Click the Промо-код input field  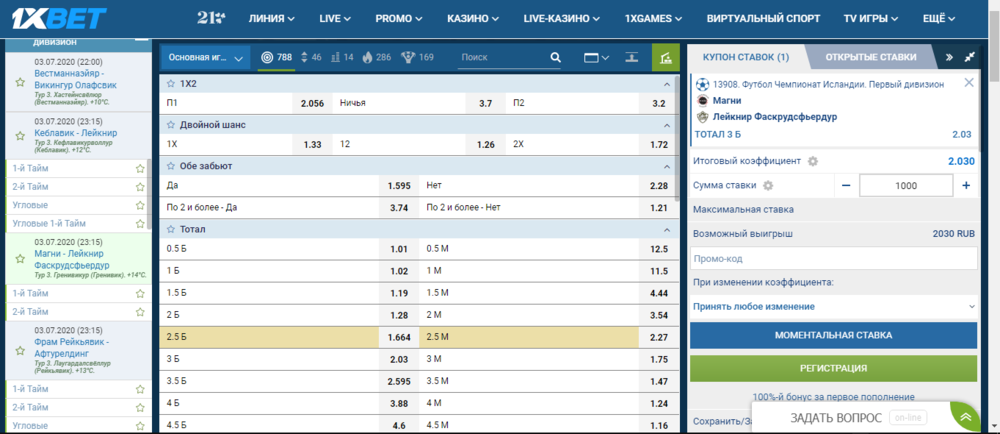point(834,259)
